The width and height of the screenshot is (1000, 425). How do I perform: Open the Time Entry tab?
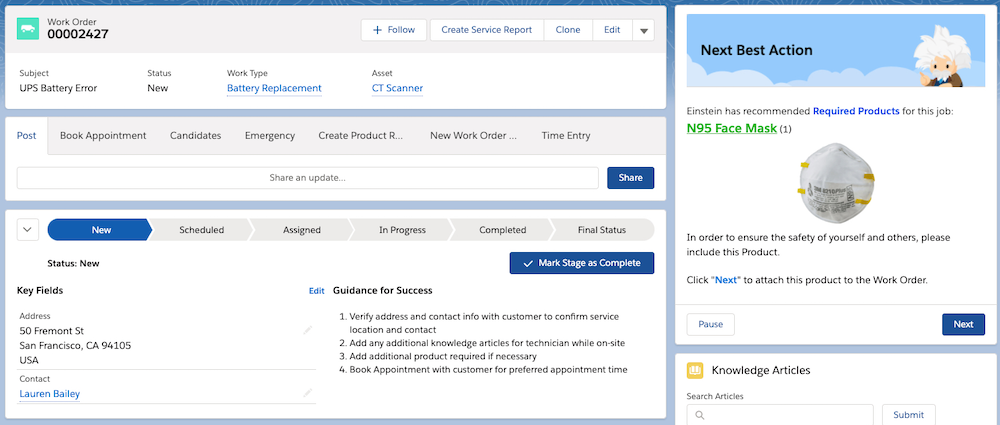pyautogui.click(x=566, y=136)
